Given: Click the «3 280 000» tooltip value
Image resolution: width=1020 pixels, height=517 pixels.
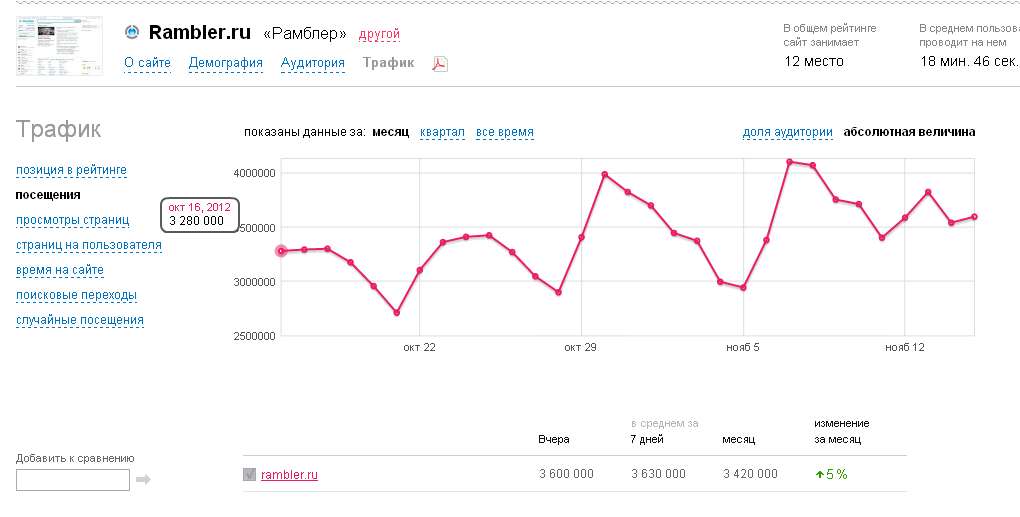Looking at the screenshot, I should (196, 221).
